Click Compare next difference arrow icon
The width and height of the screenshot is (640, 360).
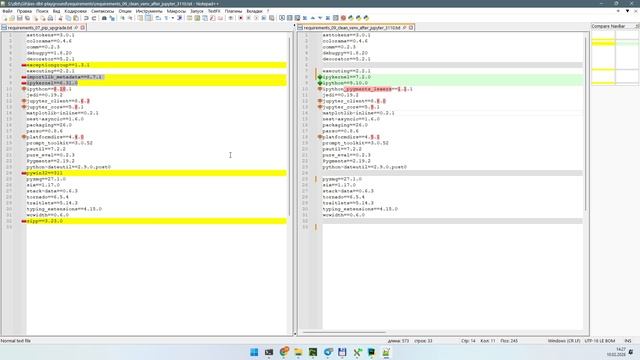click(x=320, y=18)
